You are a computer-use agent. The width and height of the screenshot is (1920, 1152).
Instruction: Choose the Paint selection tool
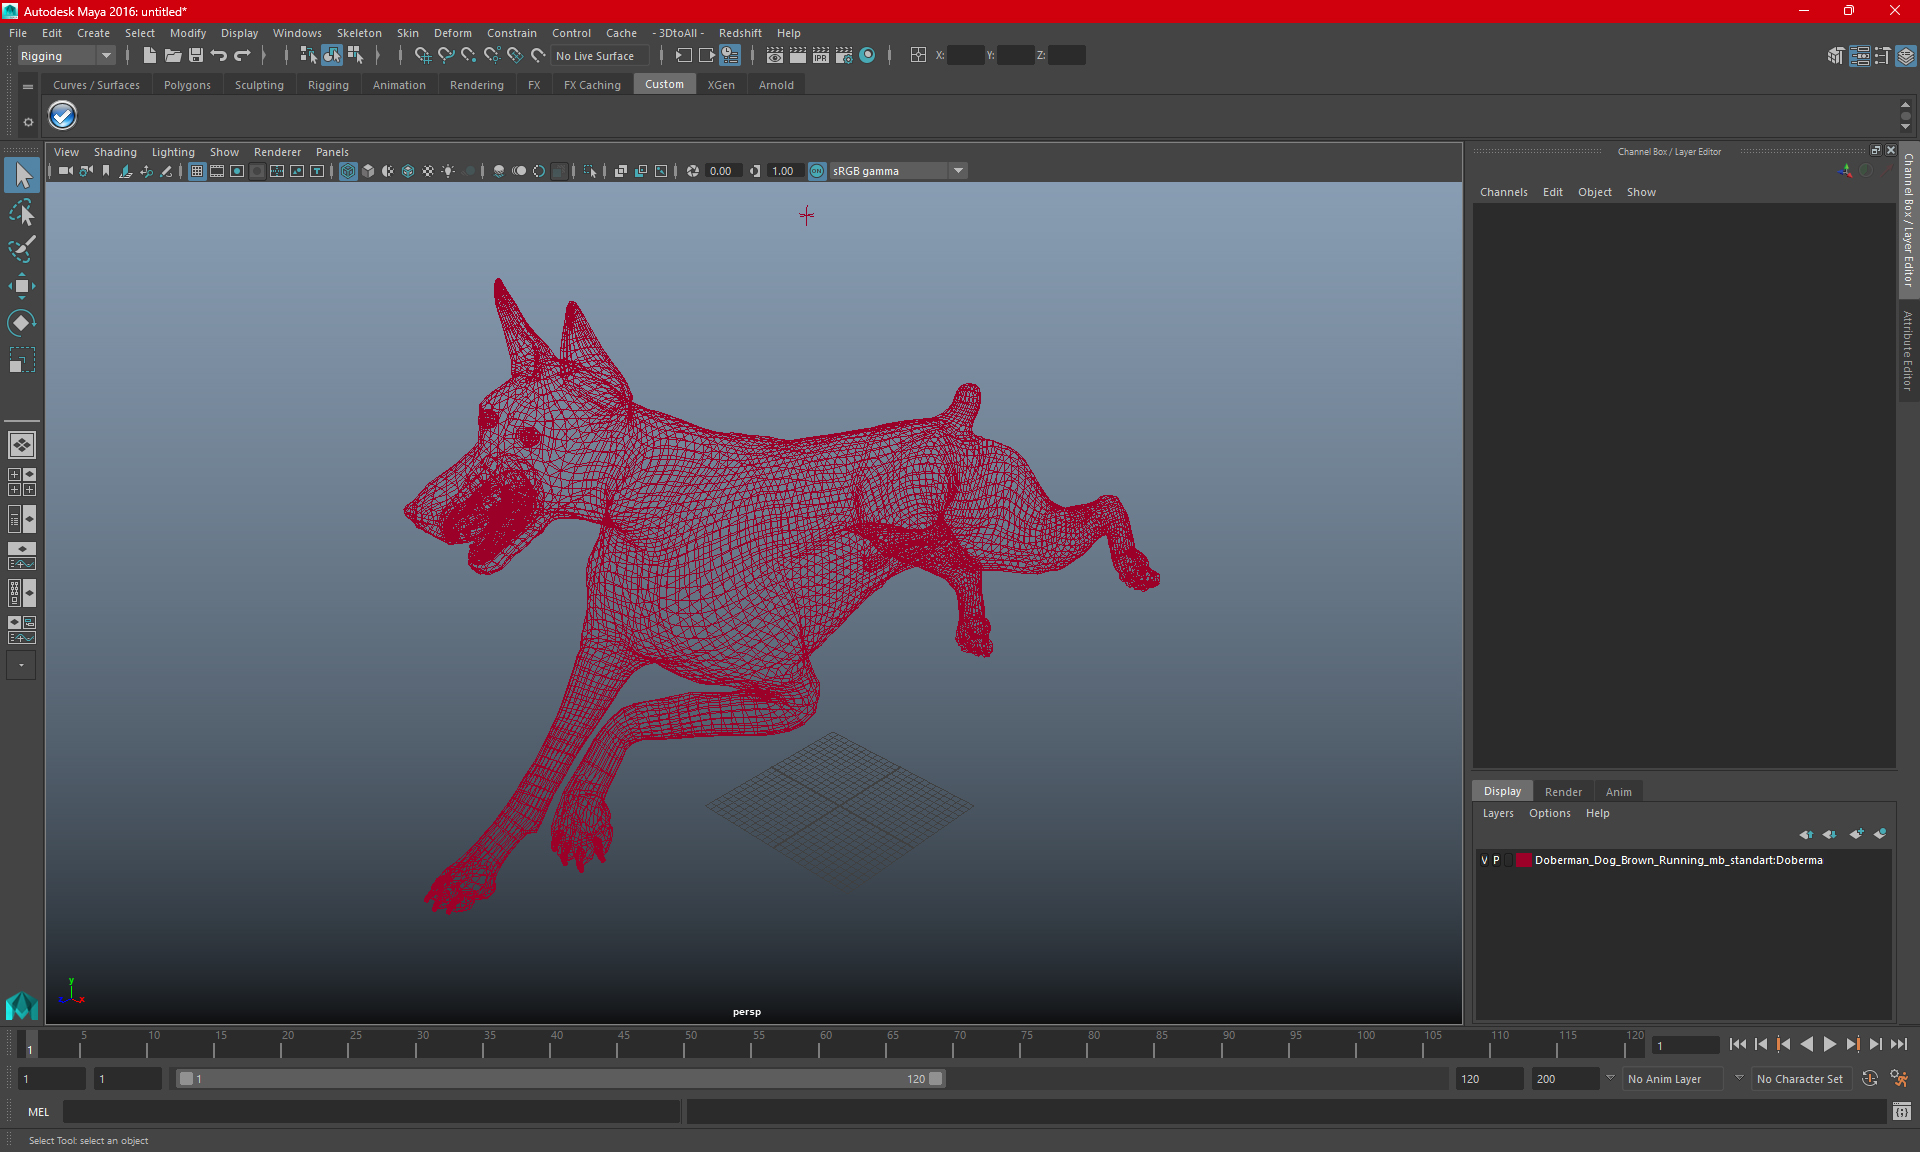pyautogui.click(x=22, y=249)
